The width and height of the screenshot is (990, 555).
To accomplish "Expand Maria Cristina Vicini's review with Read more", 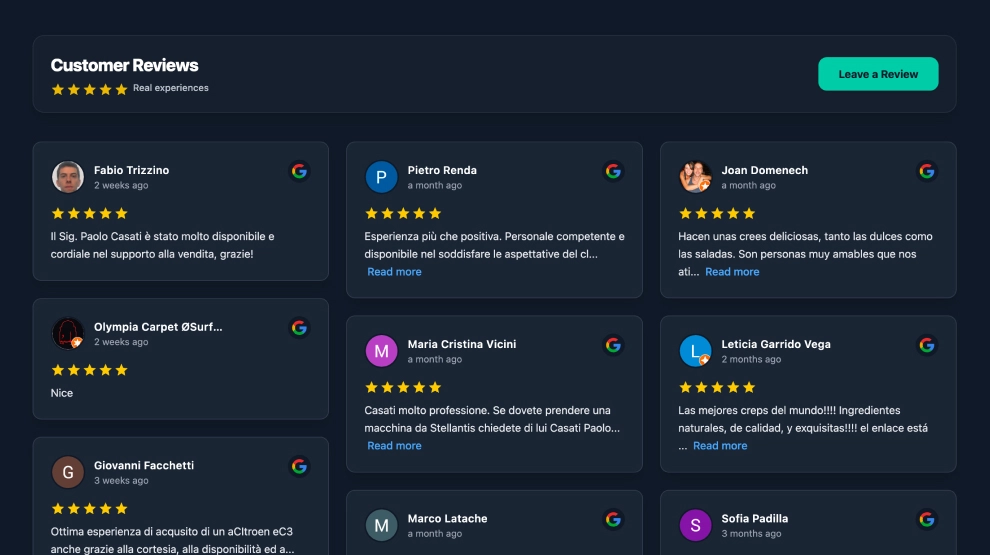I will [x=394, y=446].
